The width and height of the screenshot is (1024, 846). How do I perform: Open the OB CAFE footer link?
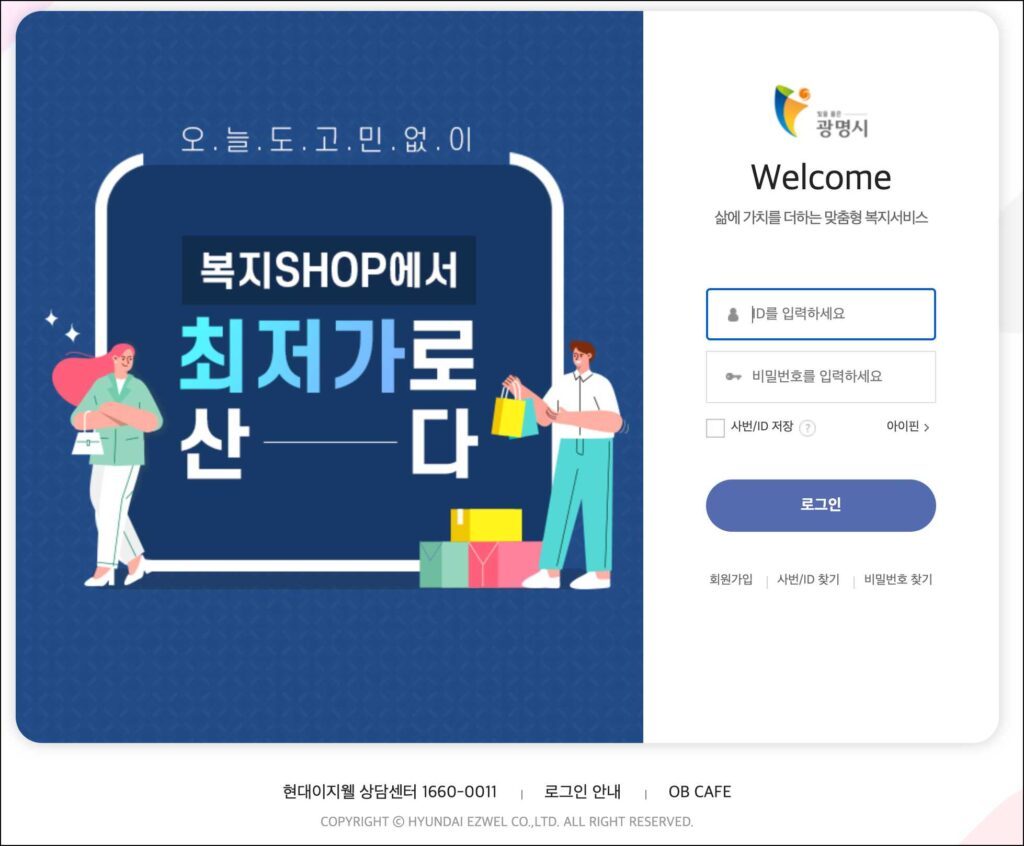pos(699,792)
